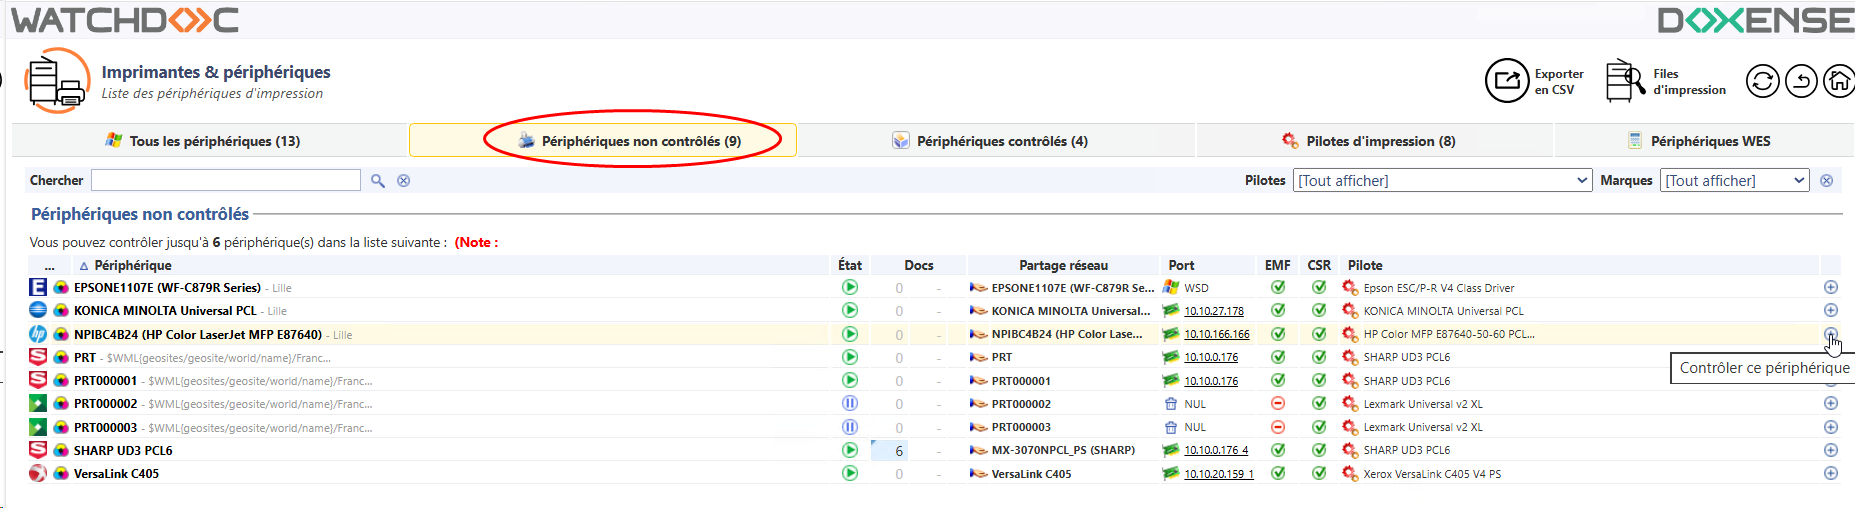Clear search field with the X icon
The width and height of the screenshot is (1855, 508).
pyautogui.click(x=404, y=181)
